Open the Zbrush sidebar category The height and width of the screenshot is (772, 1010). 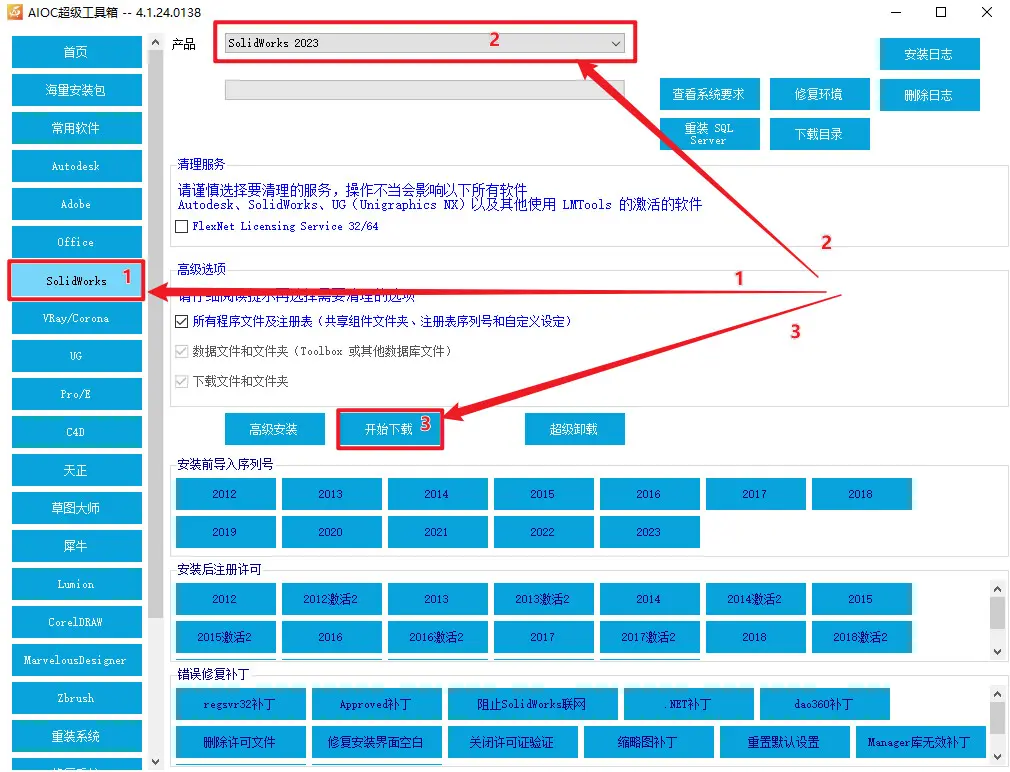(x=77, y=698)
